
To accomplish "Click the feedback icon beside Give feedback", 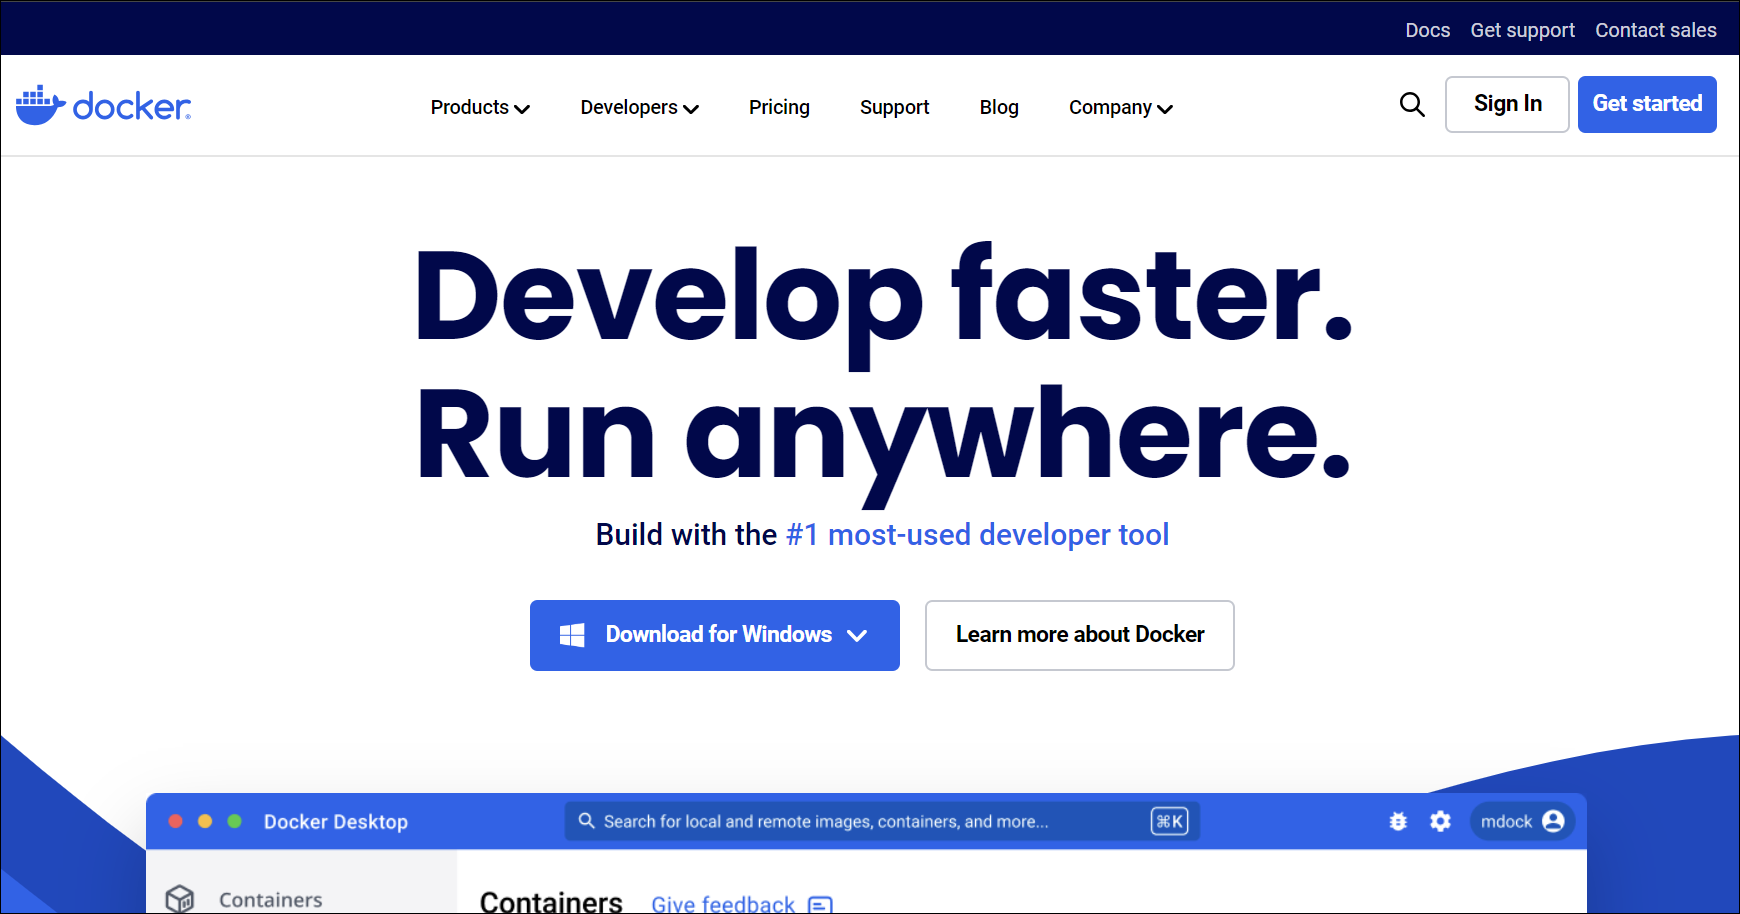I will pos(820,904).
